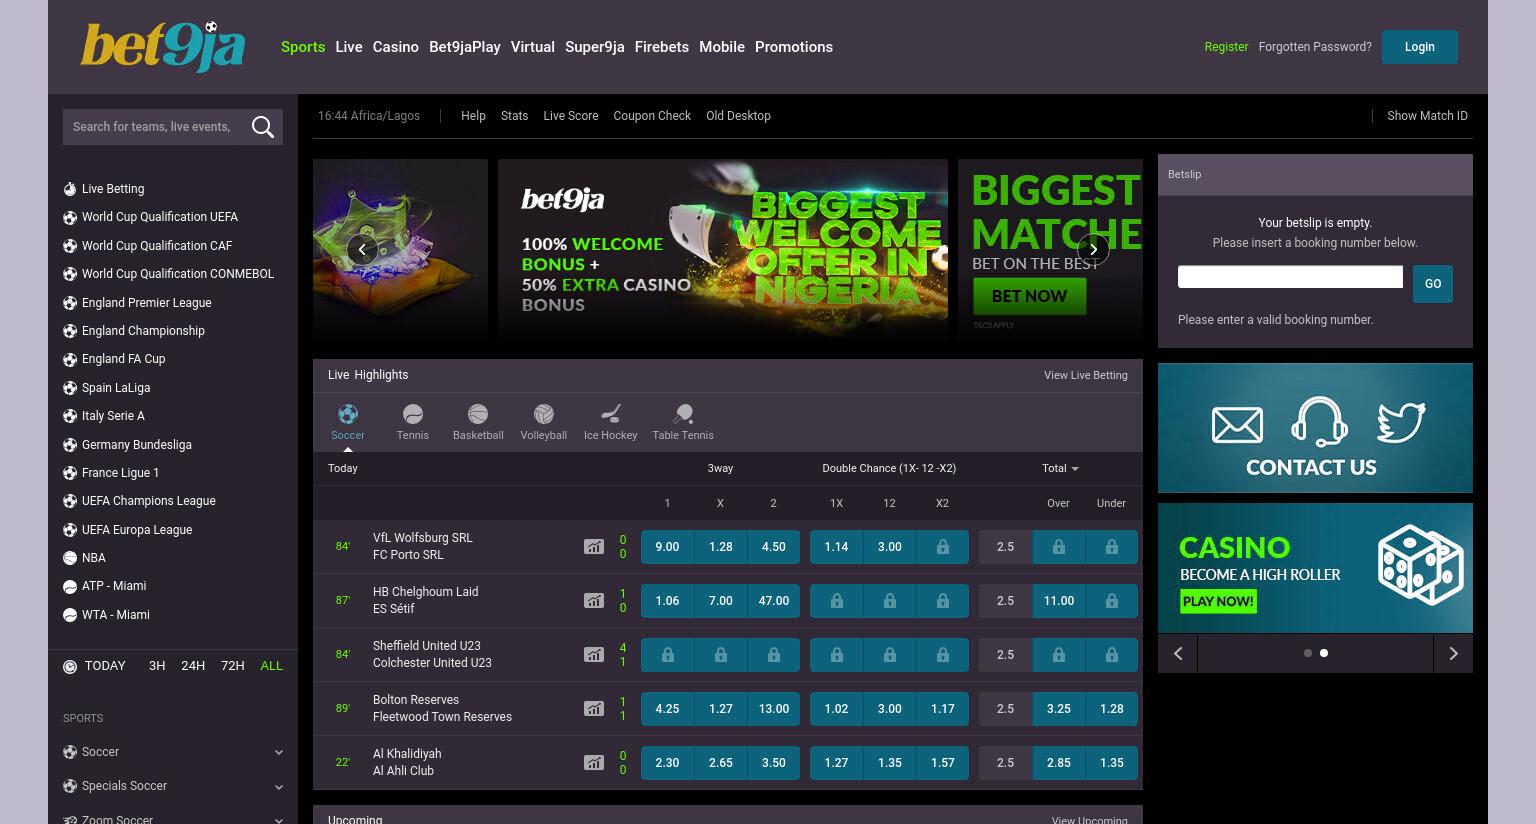Click the search magnifier icon
1536x824 pixels.
[x=263, y=127]
